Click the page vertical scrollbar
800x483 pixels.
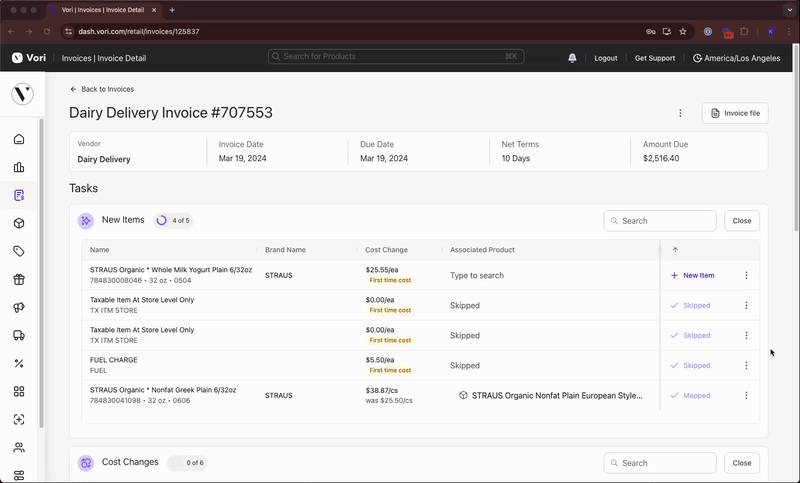click(796, 138)
